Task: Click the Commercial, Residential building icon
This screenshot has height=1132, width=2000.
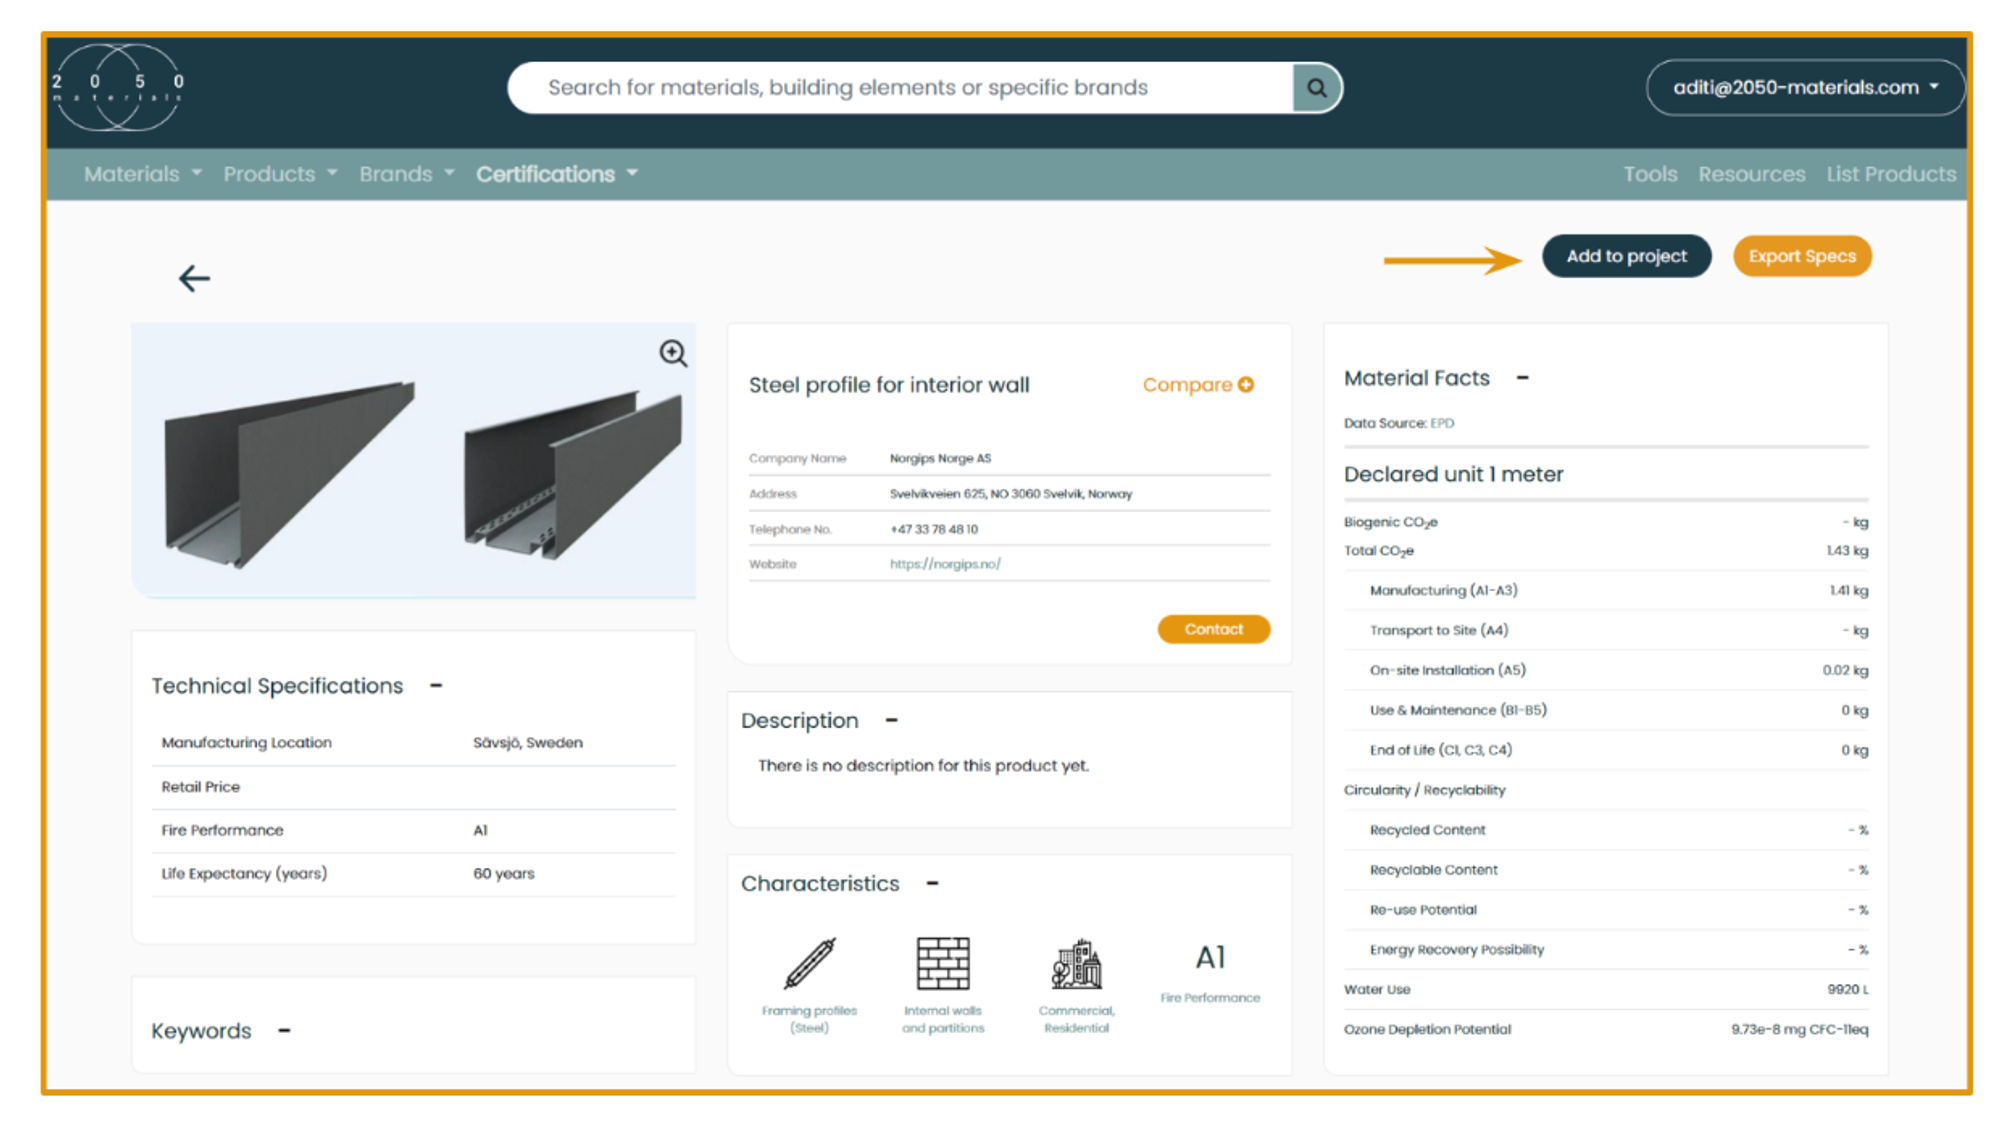Action: pyautogui.click(x=1076, y=965)
